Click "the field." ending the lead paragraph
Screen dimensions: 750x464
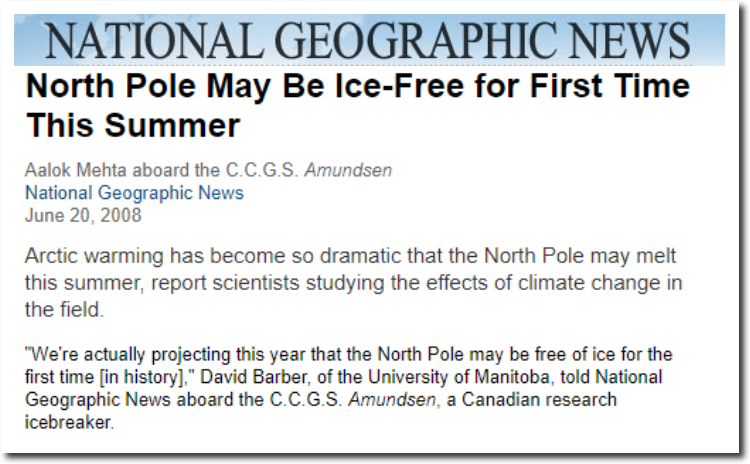[64, 309]
